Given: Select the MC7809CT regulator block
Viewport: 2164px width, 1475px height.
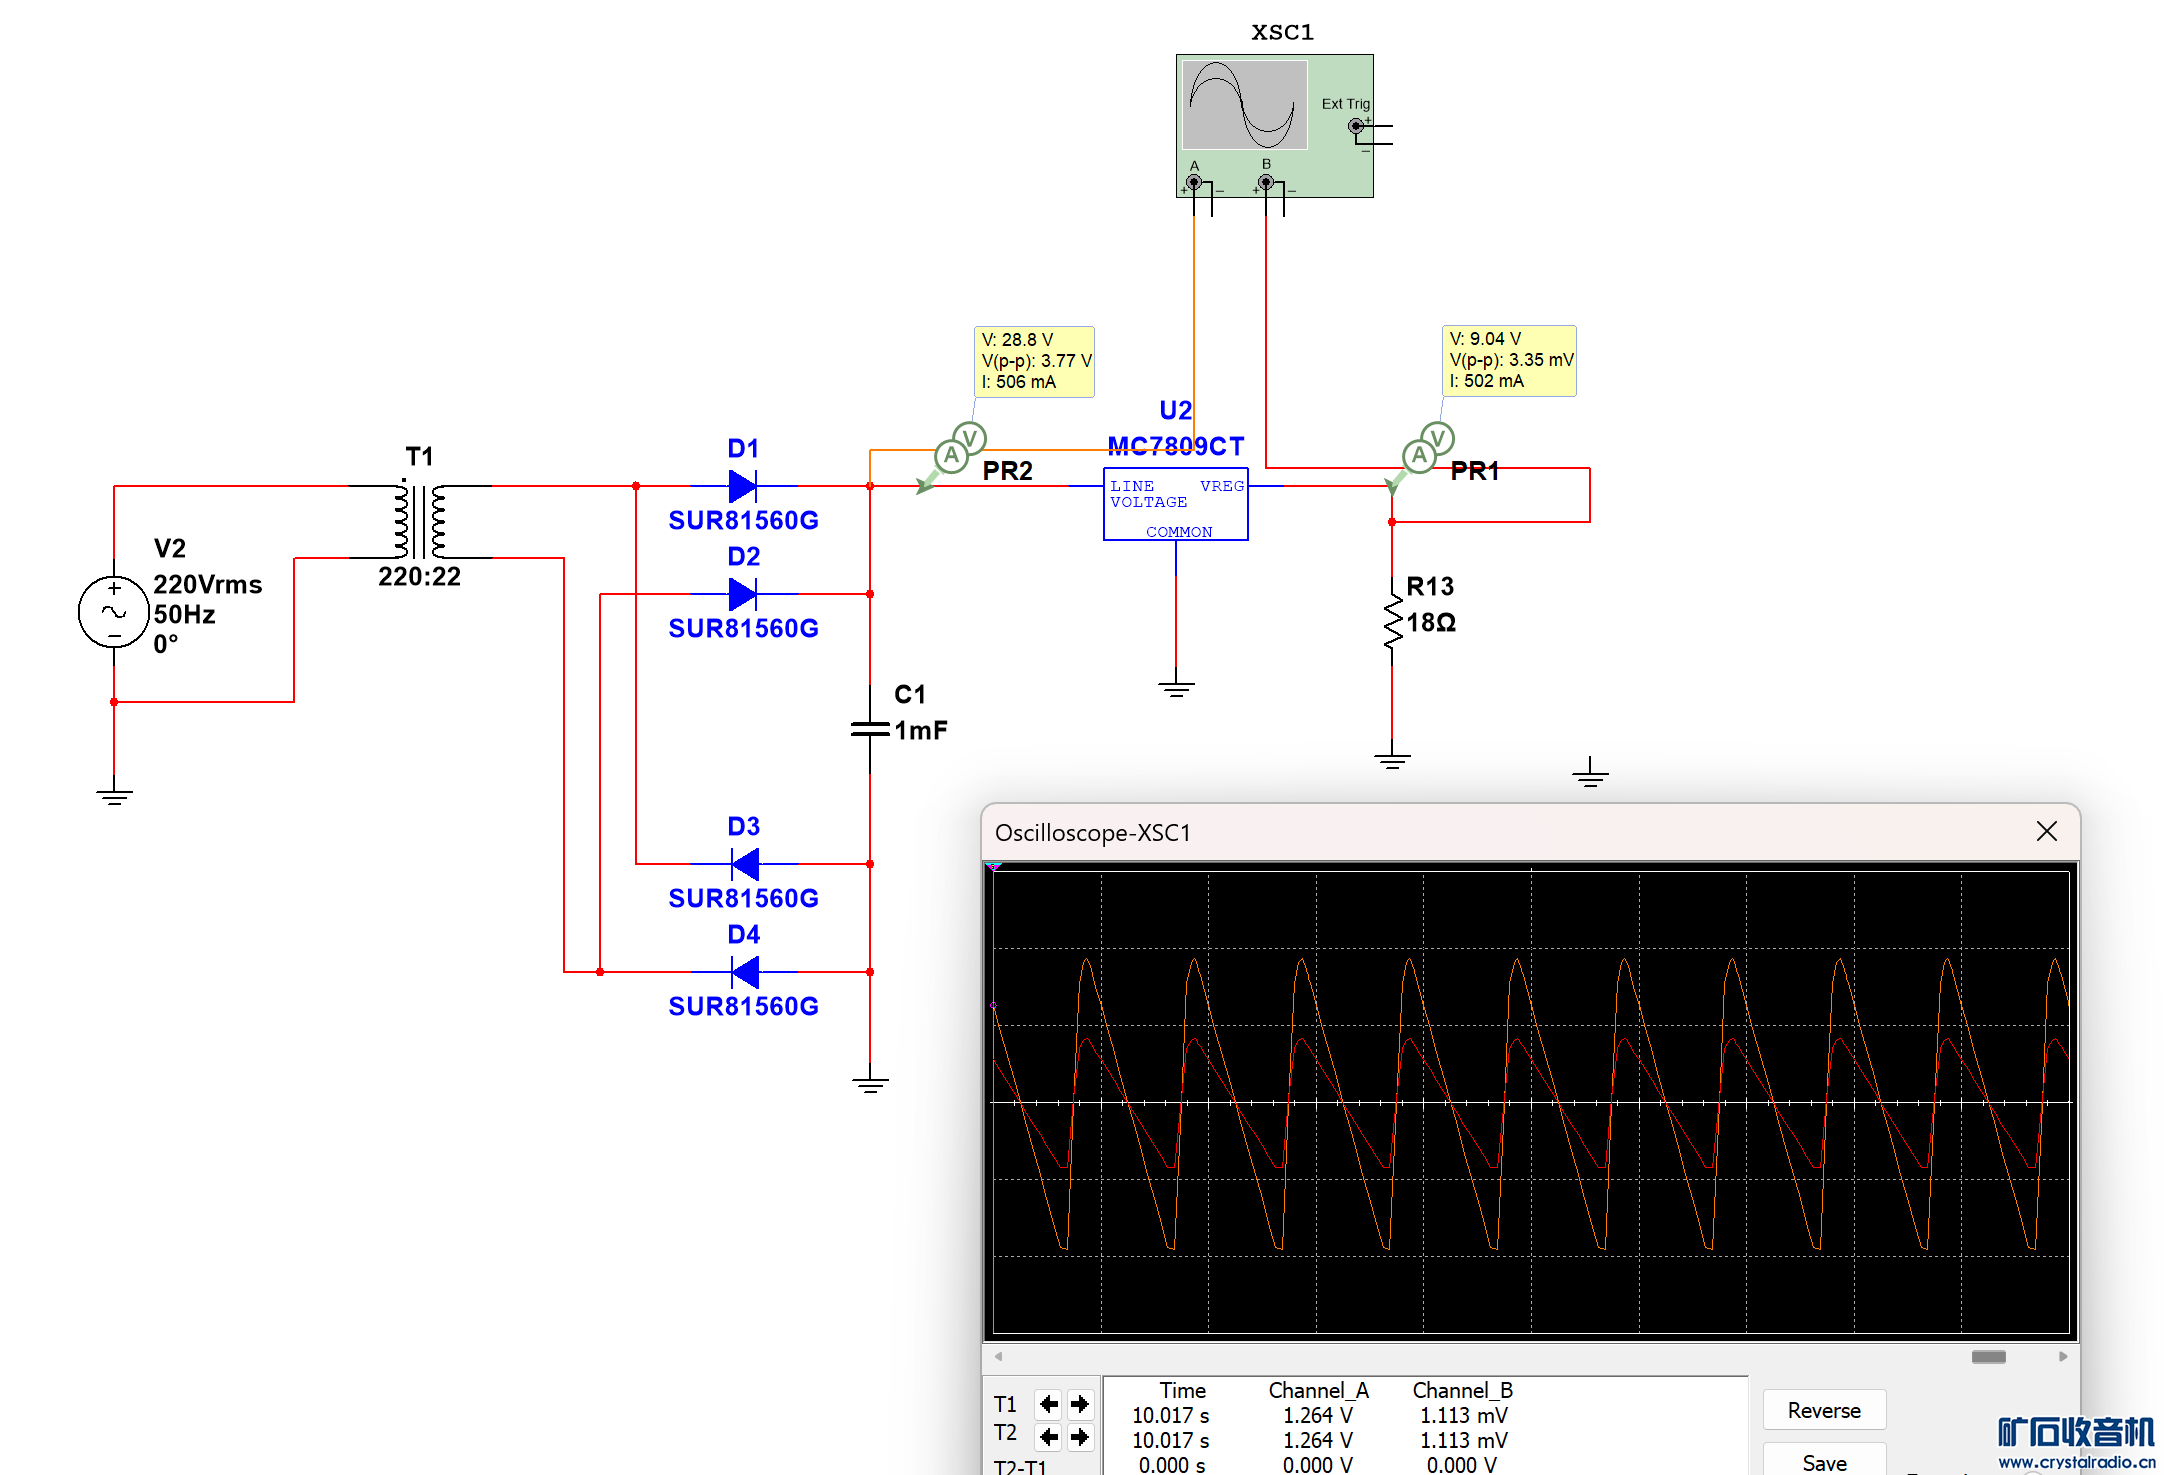Looking at the screenshot, I should point(1176,504).
